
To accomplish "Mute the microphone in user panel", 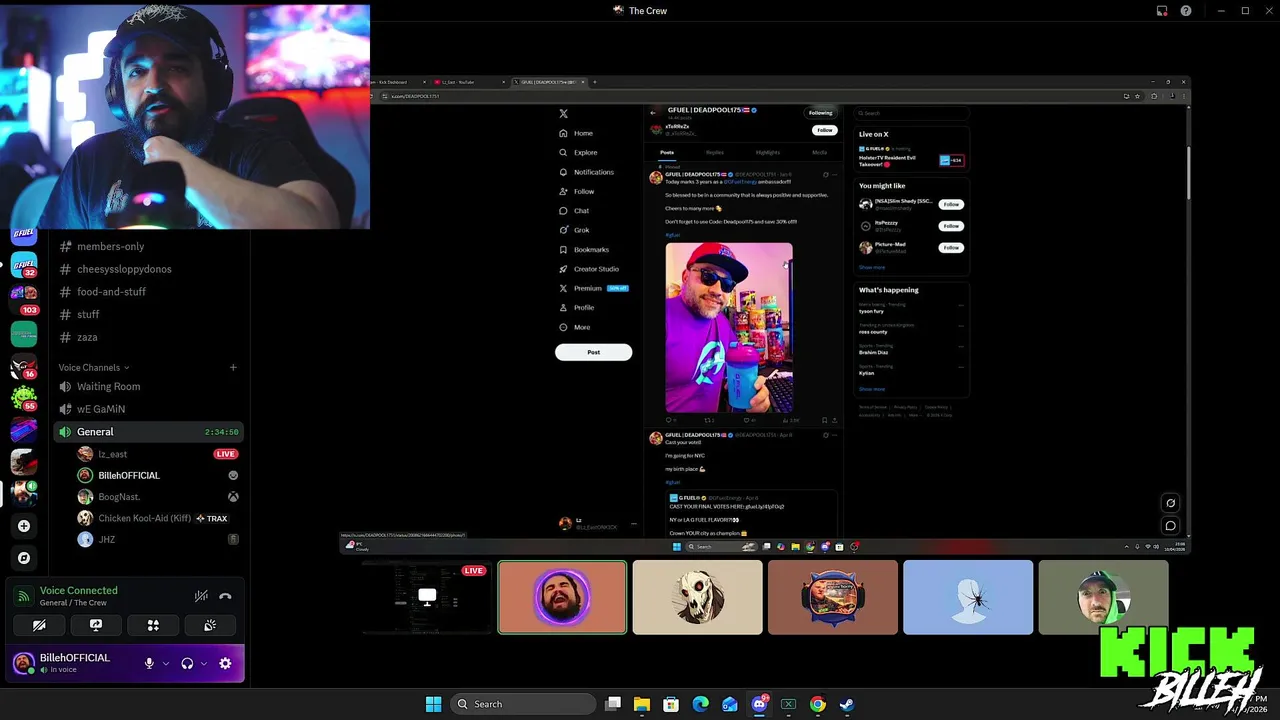I will [149, 663].
